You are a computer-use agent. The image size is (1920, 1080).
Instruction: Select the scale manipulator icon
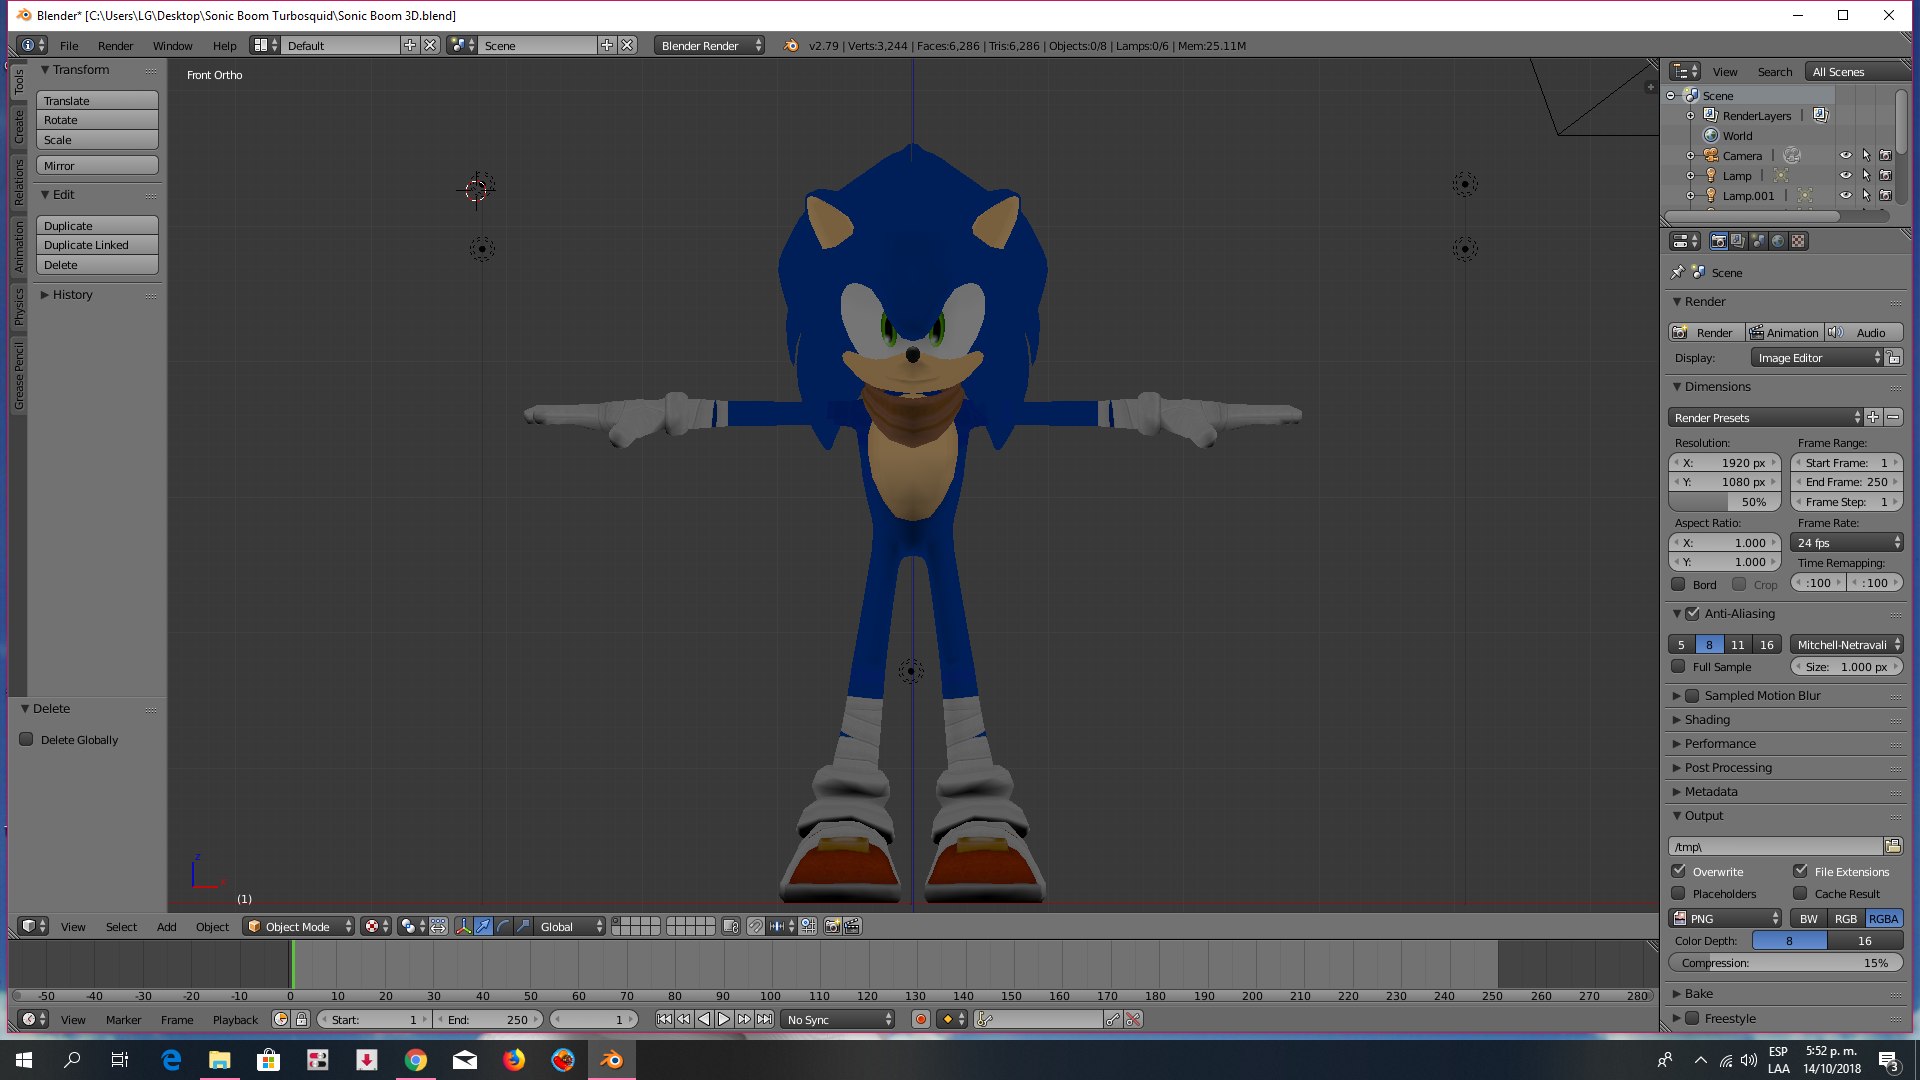(x=523, y=926)
